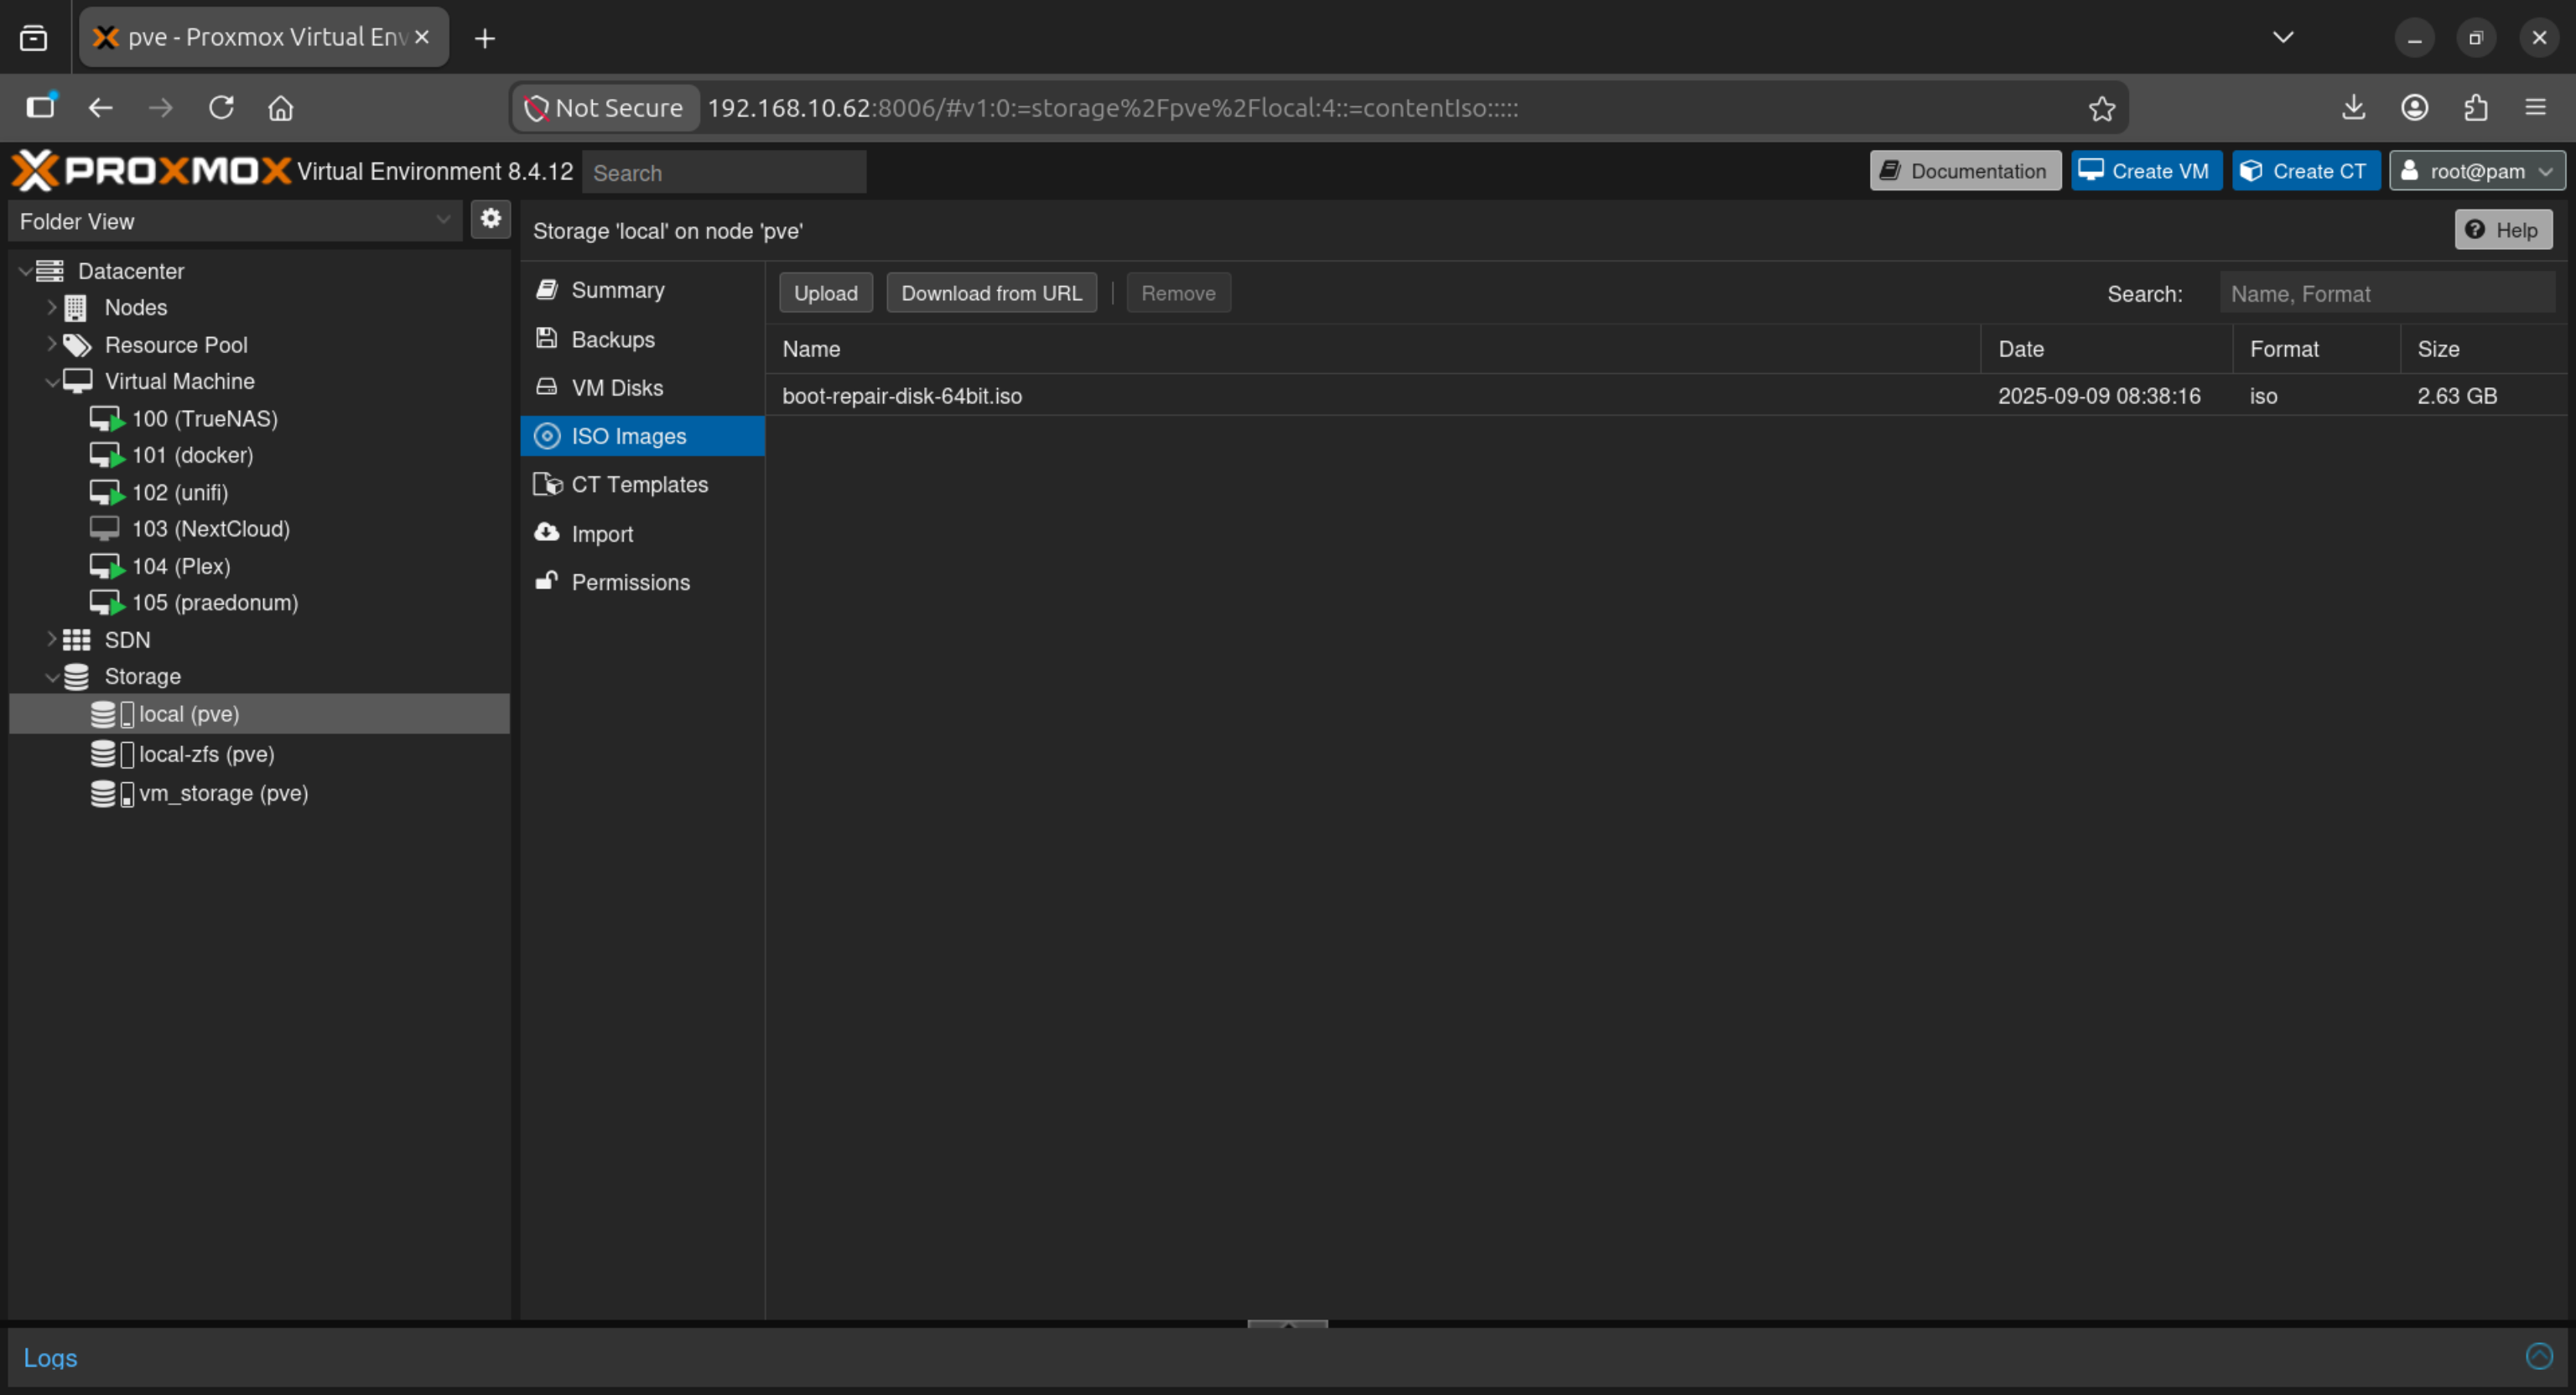The height and width of the screenshot is (1395, 2576).
Task: Click the Remove button
Action: point(1178,293)
